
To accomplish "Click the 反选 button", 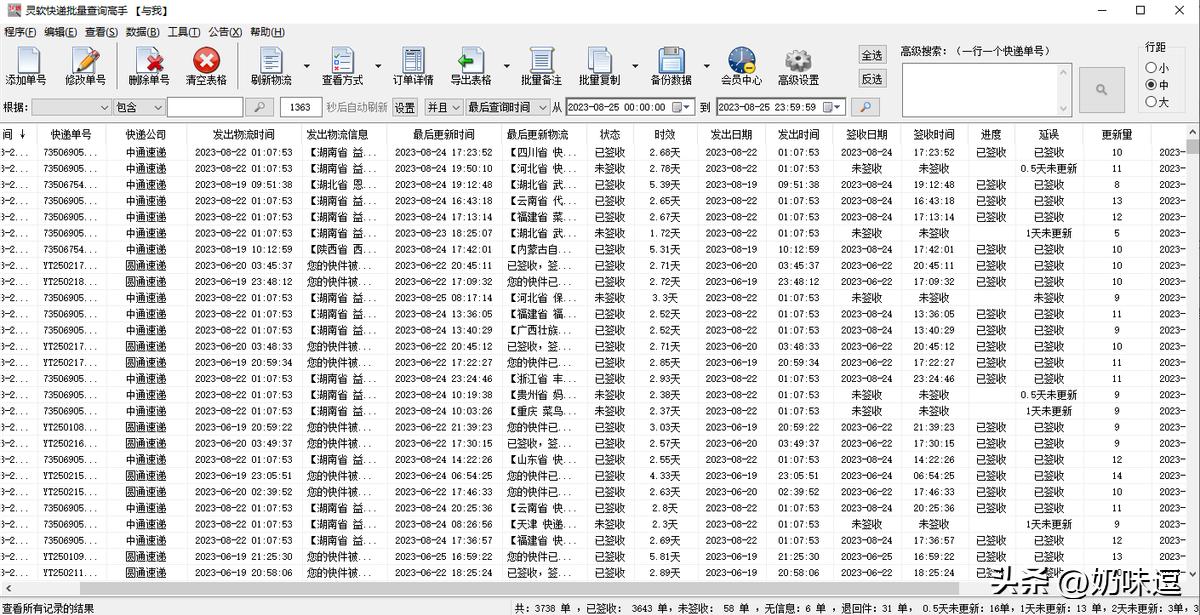I will pyautogui.click(x=872, y=79).
